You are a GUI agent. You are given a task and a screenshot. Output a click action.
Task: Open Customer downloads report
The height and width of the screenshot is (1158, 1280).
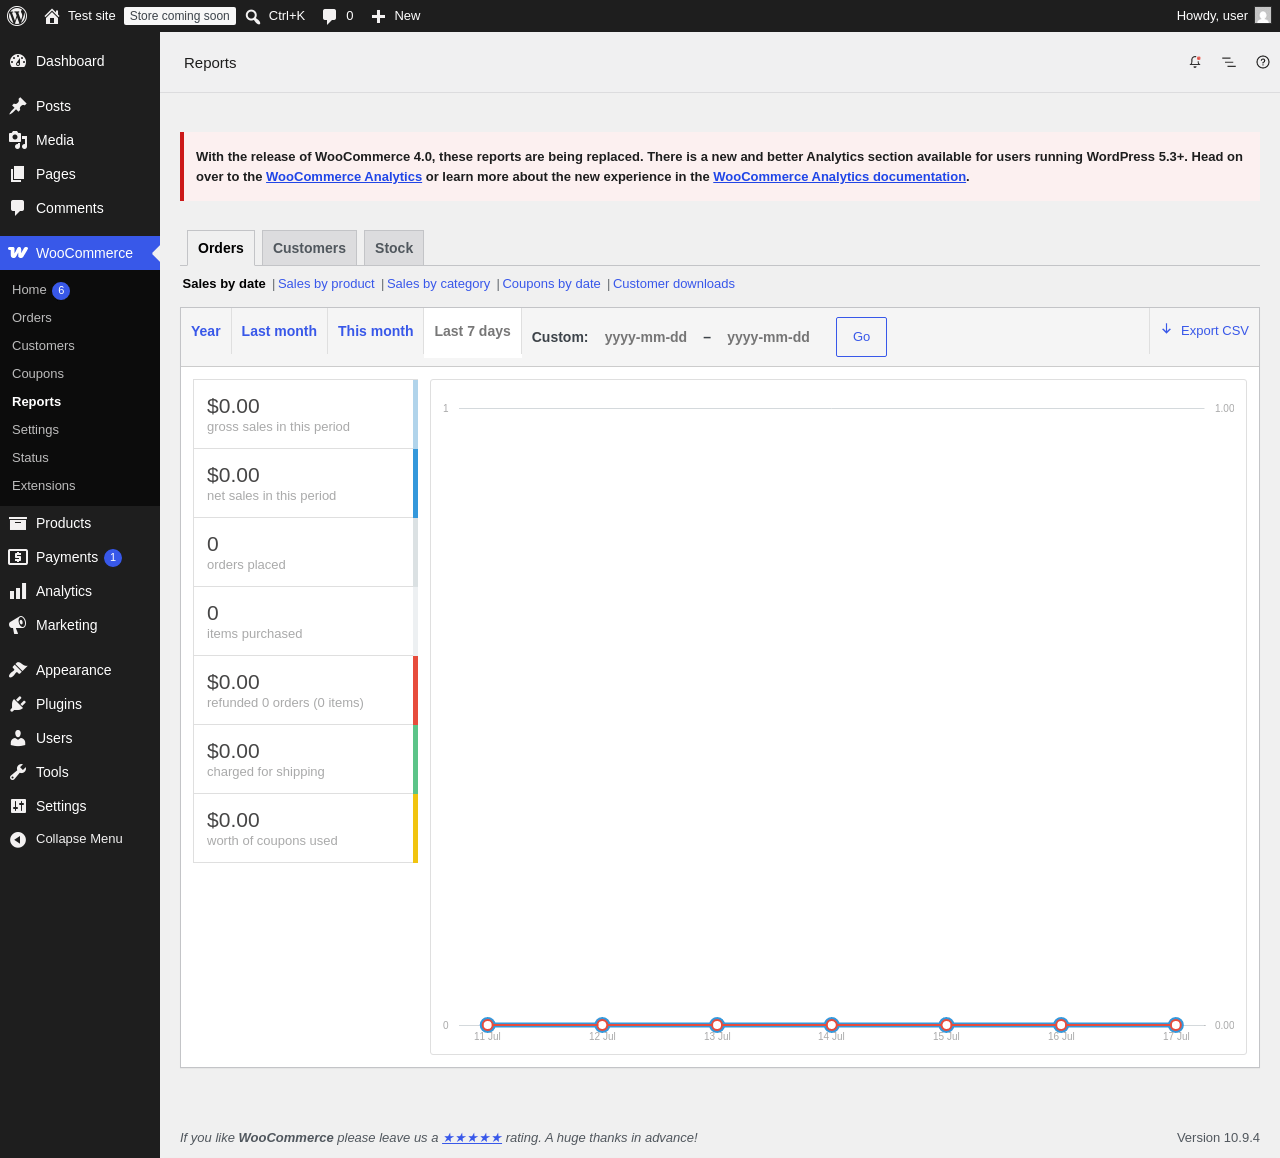674,284
